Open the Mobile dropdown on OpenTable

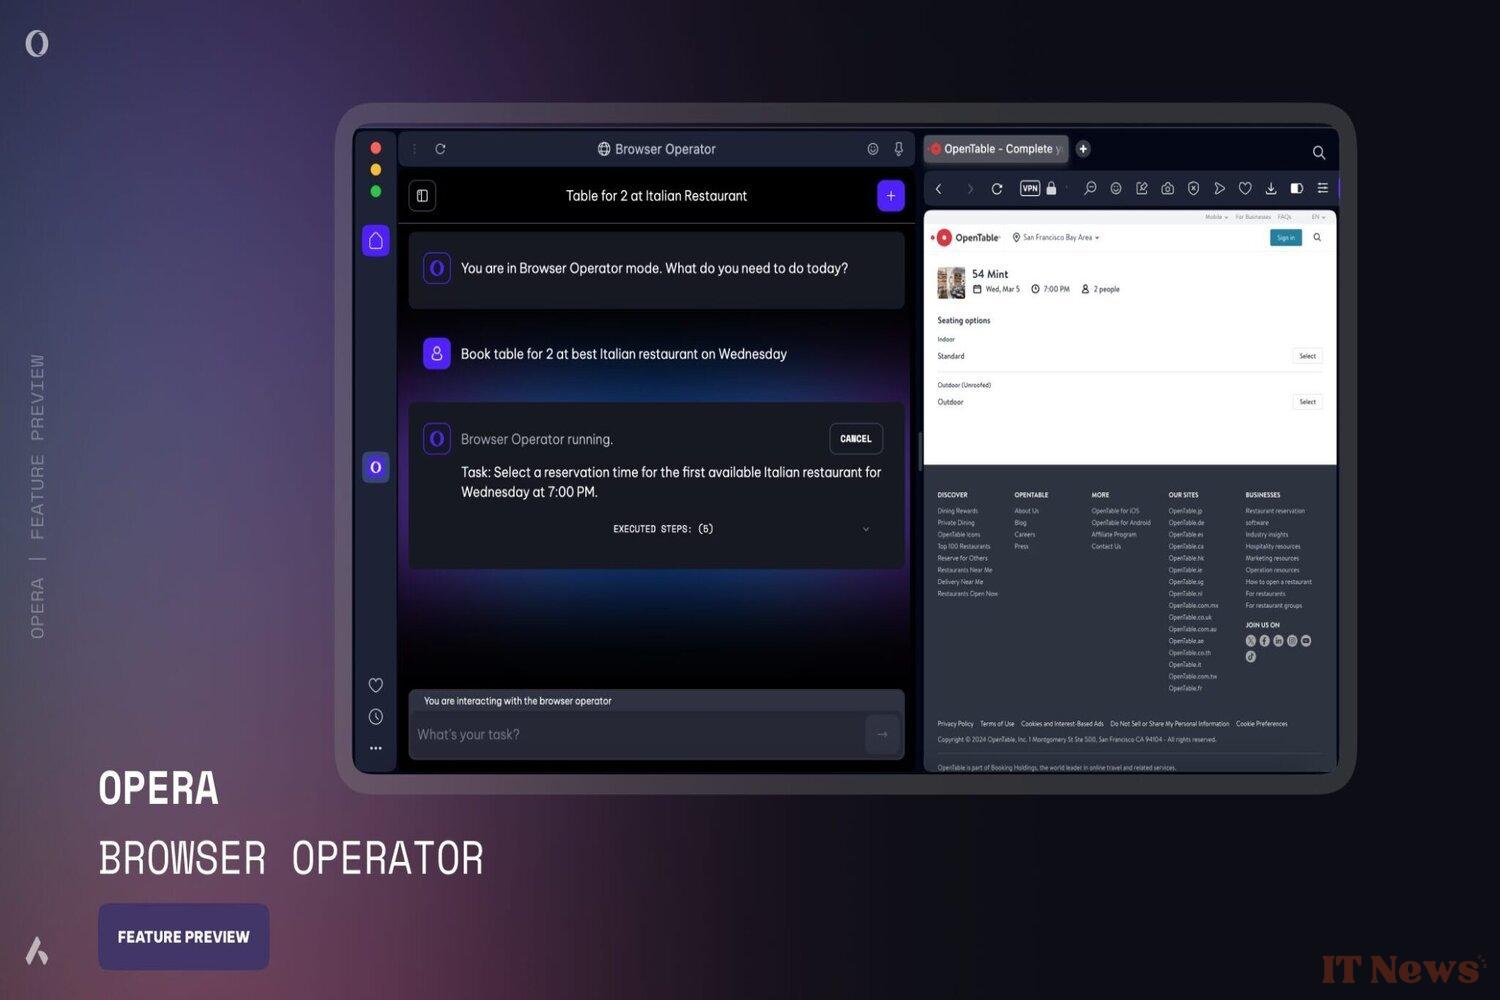click(x=1216, y=217)
